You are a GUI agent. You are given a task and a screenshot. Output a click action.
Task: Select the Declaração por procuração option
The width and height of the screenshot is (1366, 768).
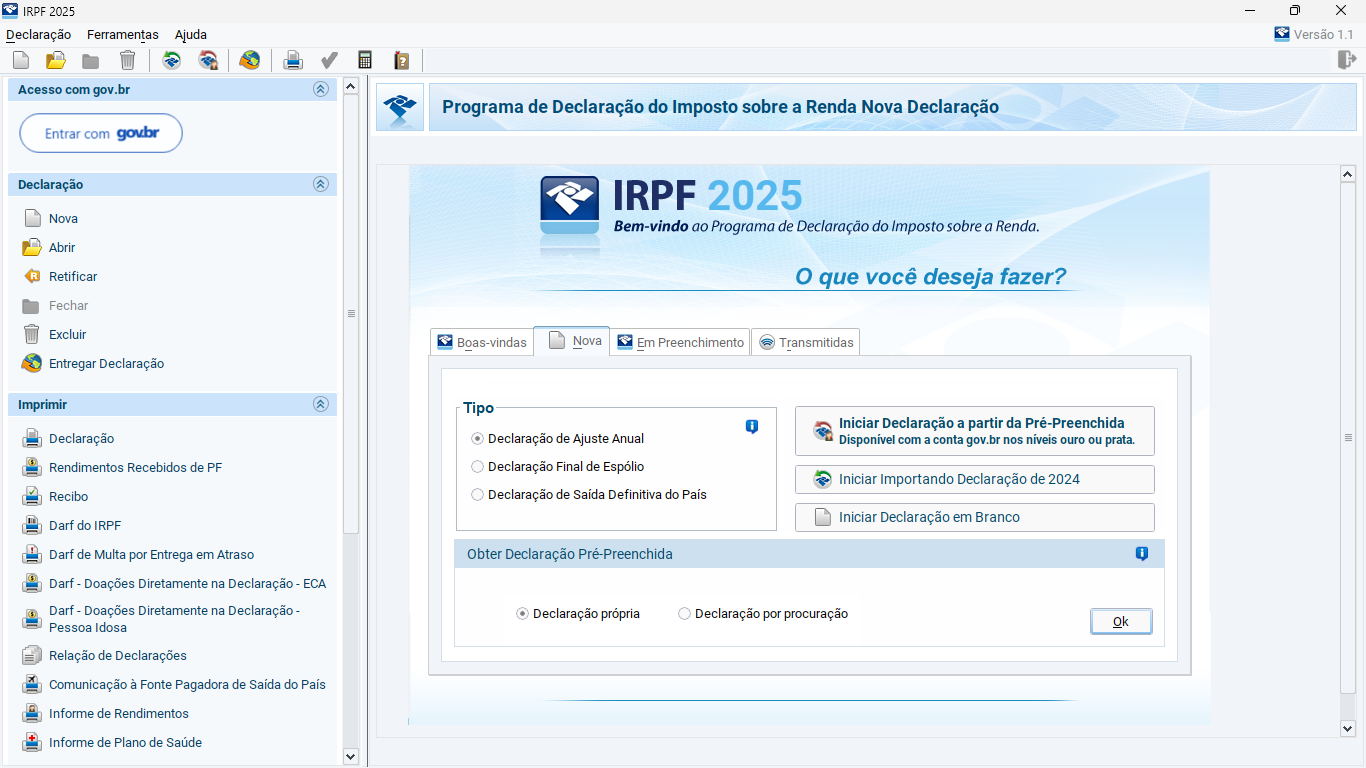[x=685, y=614]
